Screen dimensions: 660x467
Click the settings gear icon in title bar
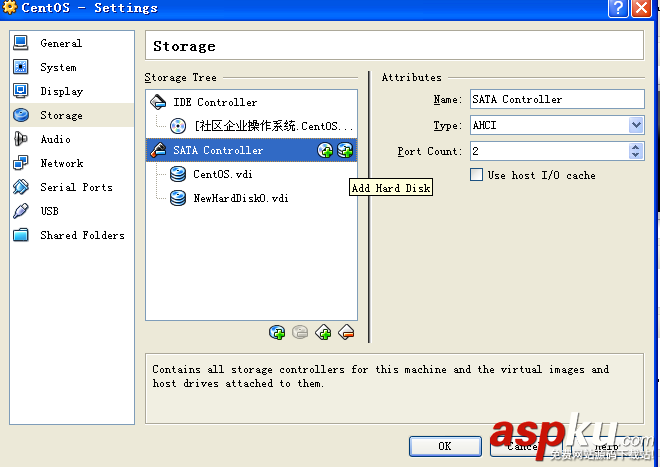click(x=10, y=7)
